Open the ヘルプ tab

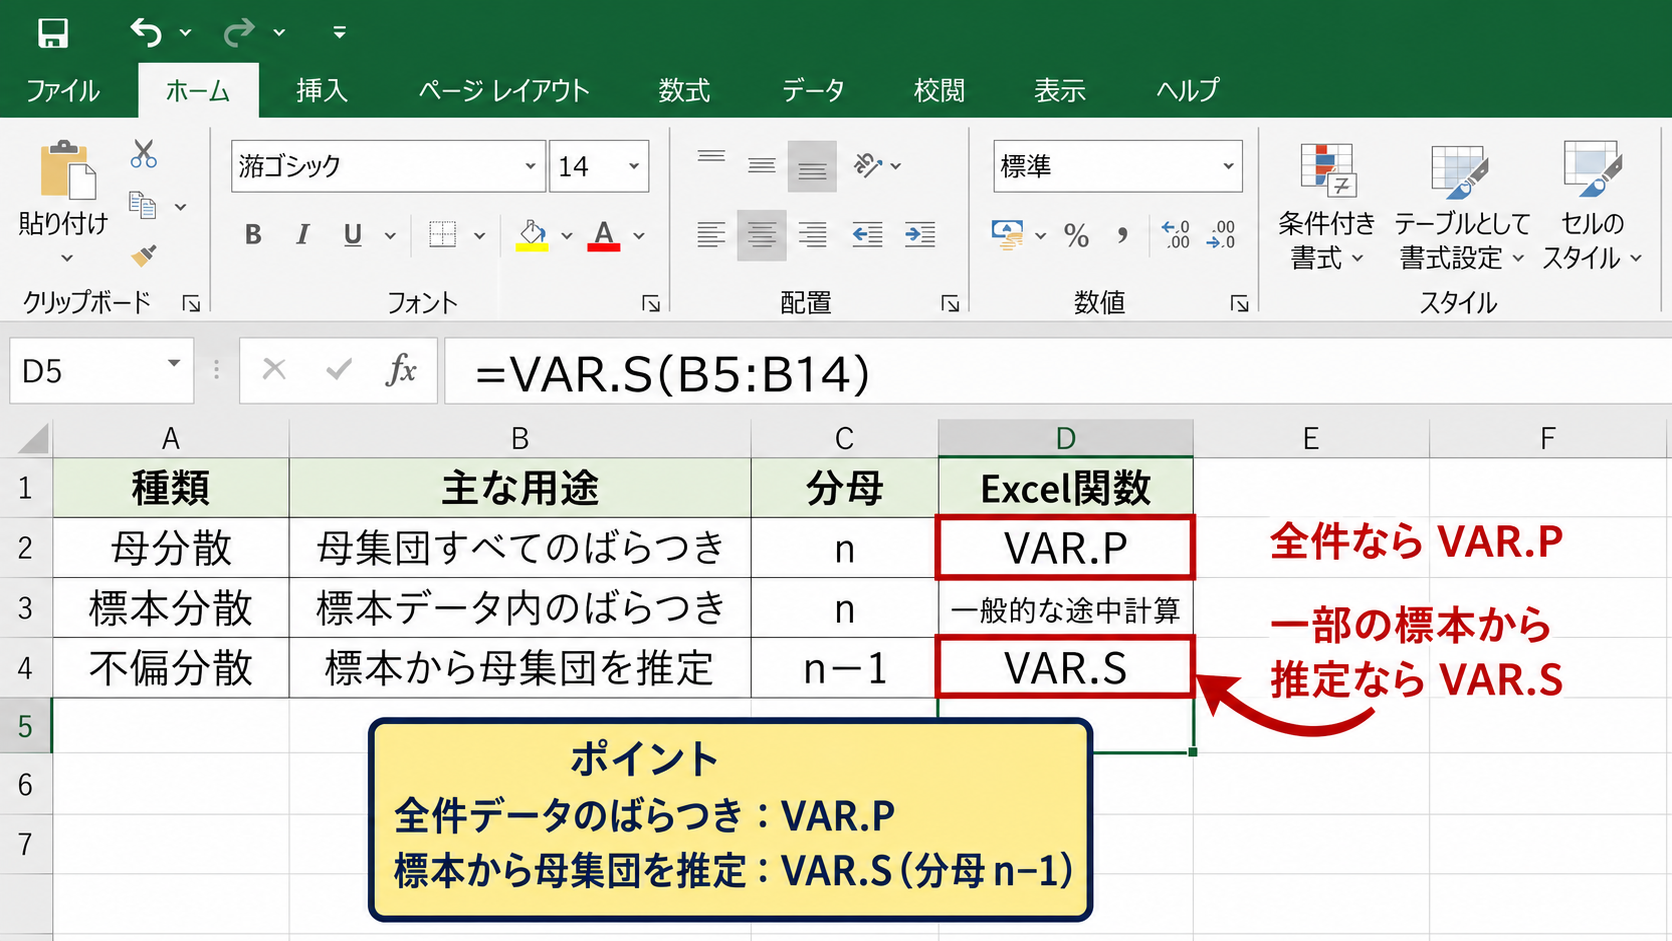point(1188,91)
